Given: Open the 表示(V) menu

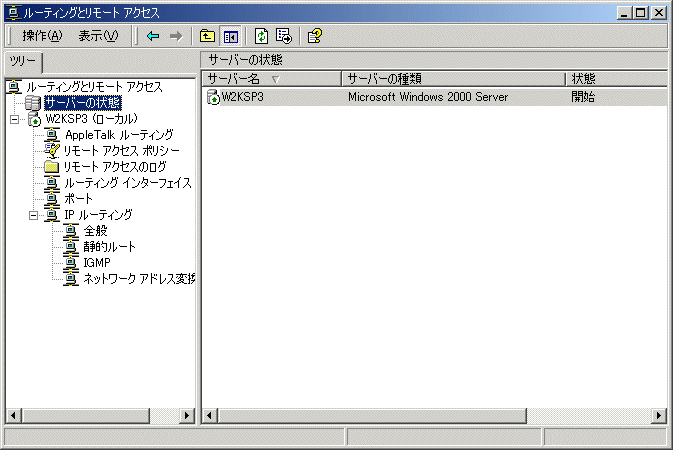Looking at the screenshot, I should pyautogui.click(x=98, y=36).
